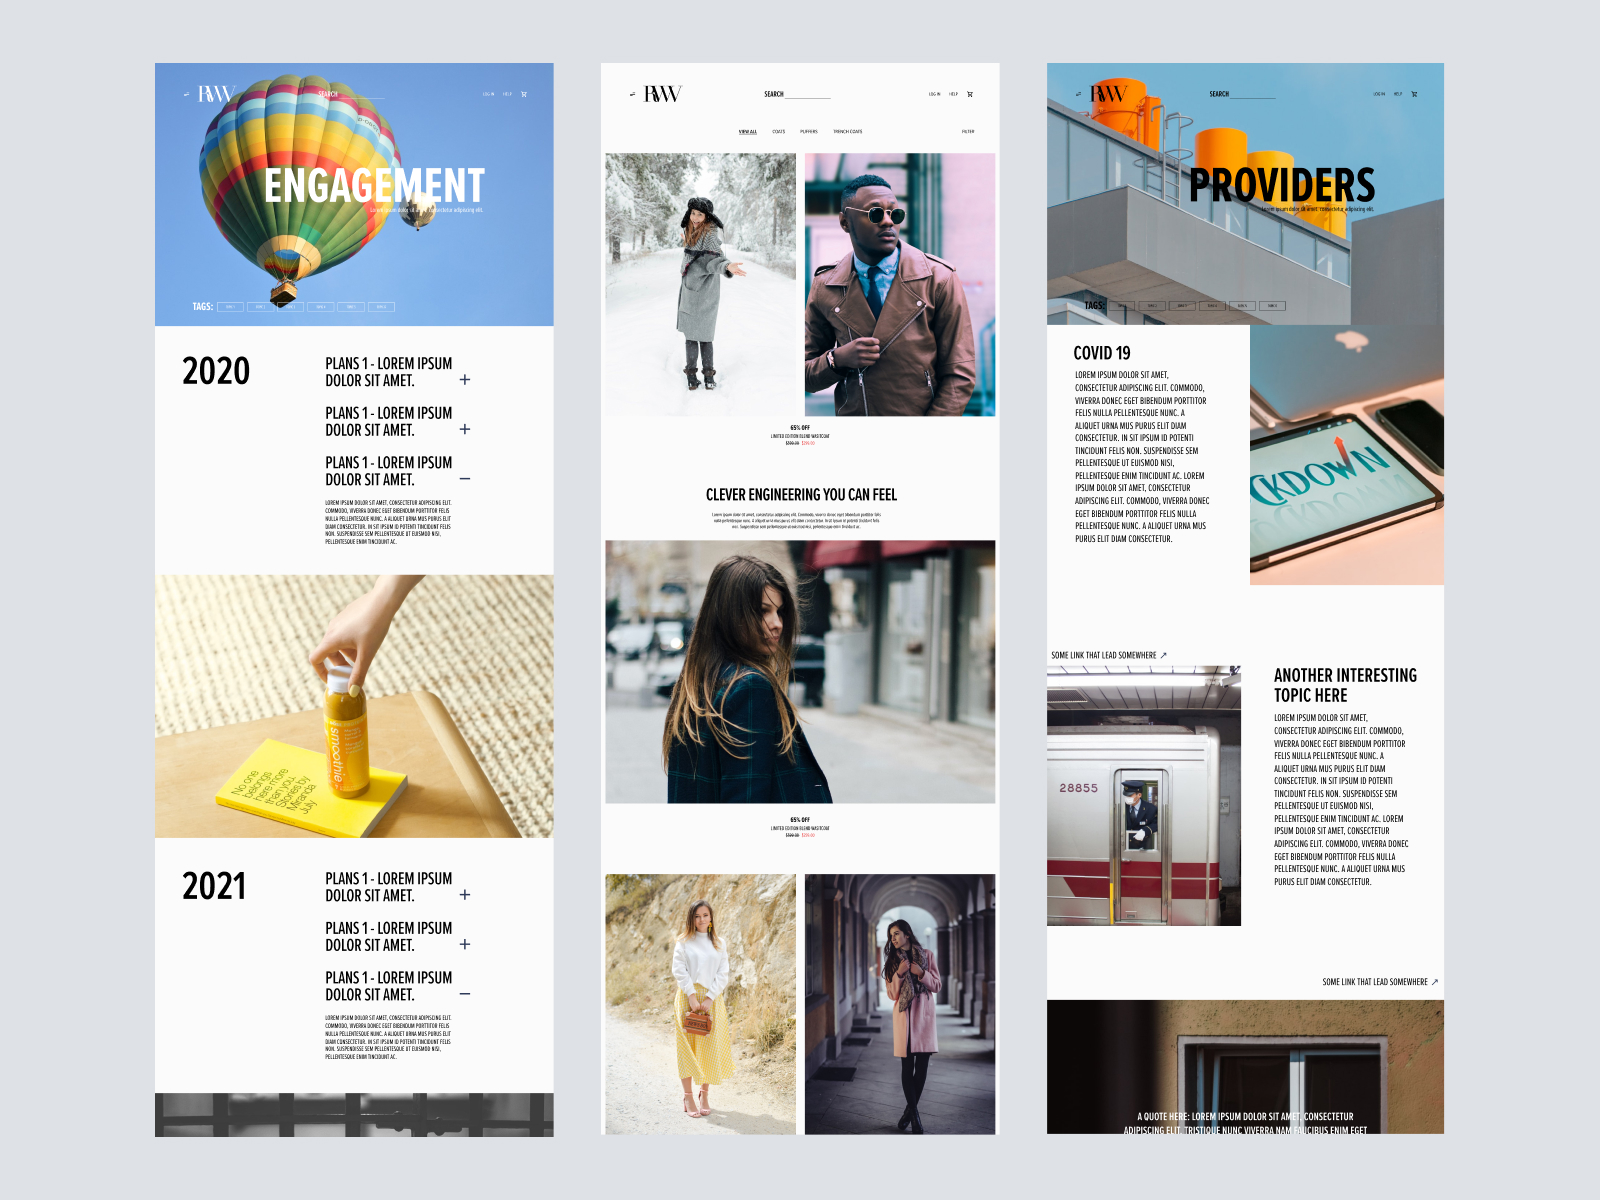The height and width of the screenshot is (1200, 1600).
Task: Open the Filter option on coats page
Action: click(968, 132)
